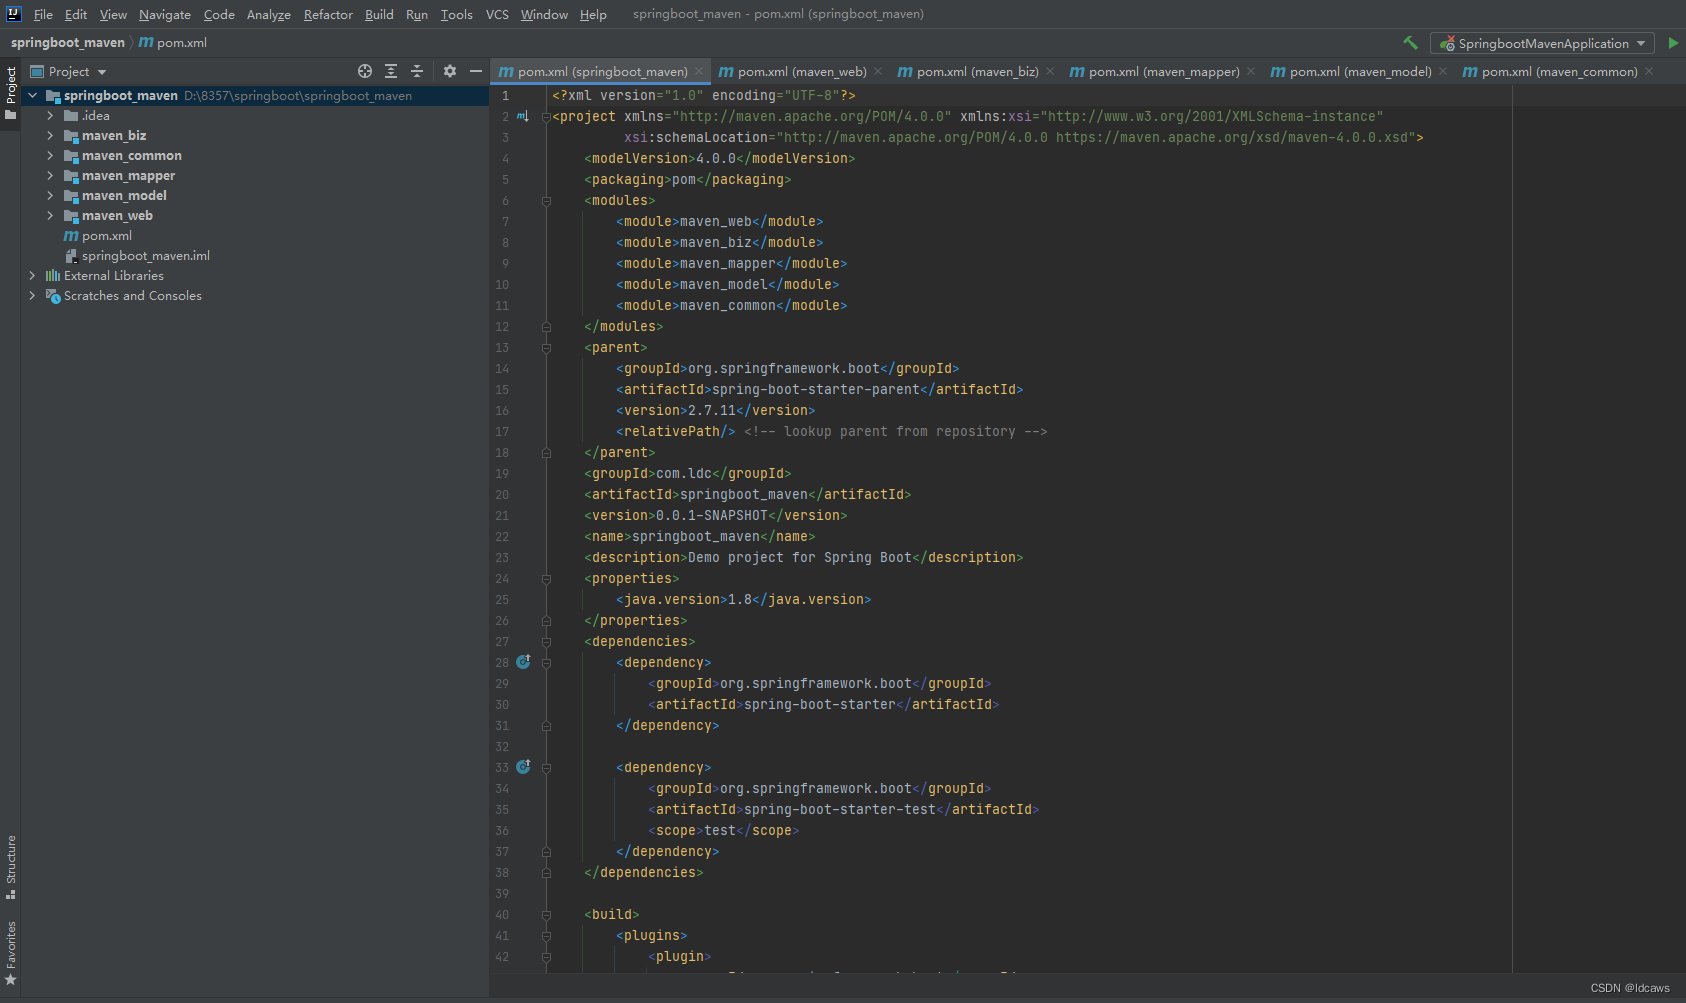Open the run configuration dropdown SpringbootMavenApplication
This screenshot has width=1686, height=1003.
[x=1542, y=43]
